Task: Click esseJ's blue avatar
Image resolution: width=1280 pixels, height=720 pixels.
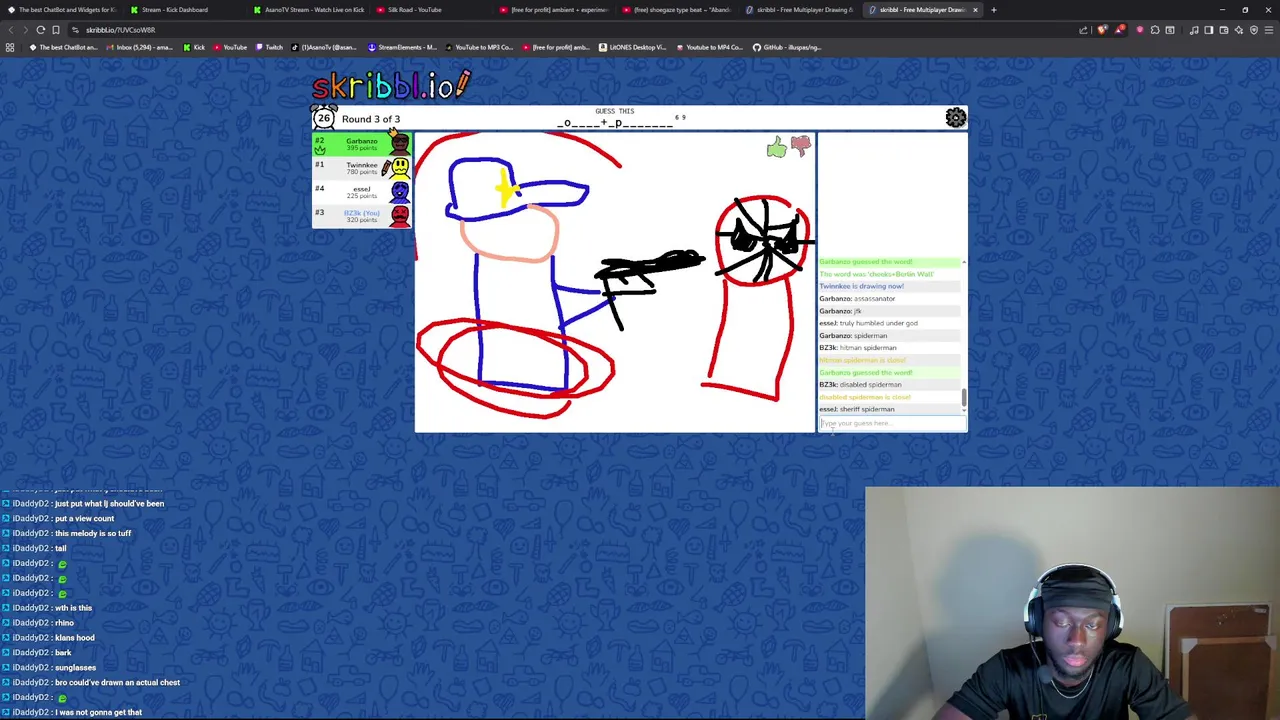Action: (400, 191)
